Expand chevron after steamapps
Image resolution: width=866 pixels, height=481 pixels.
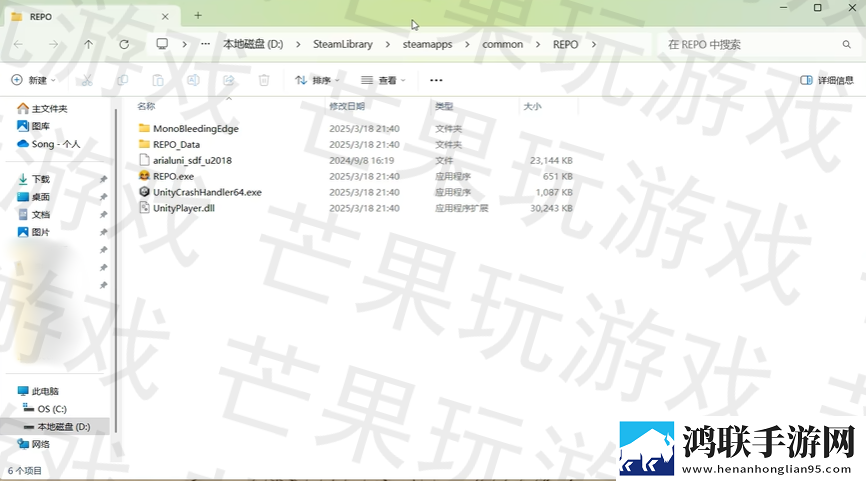click(x=467, y=44)
